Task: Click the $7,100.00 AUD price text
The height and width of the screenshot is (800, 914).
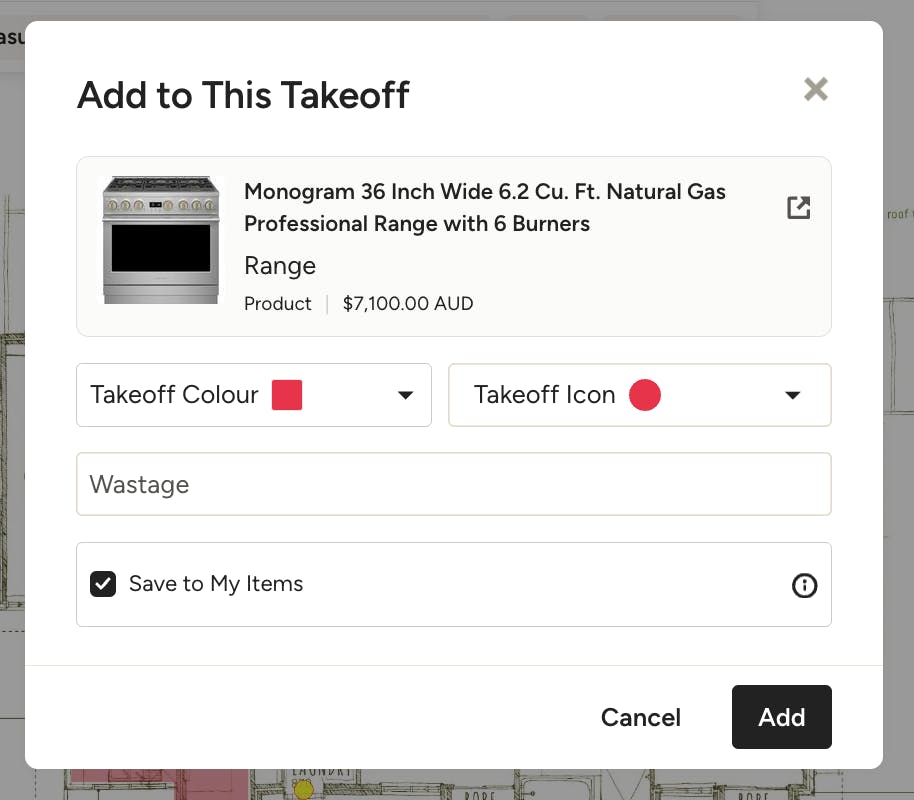Action: (x=408, y=303)
